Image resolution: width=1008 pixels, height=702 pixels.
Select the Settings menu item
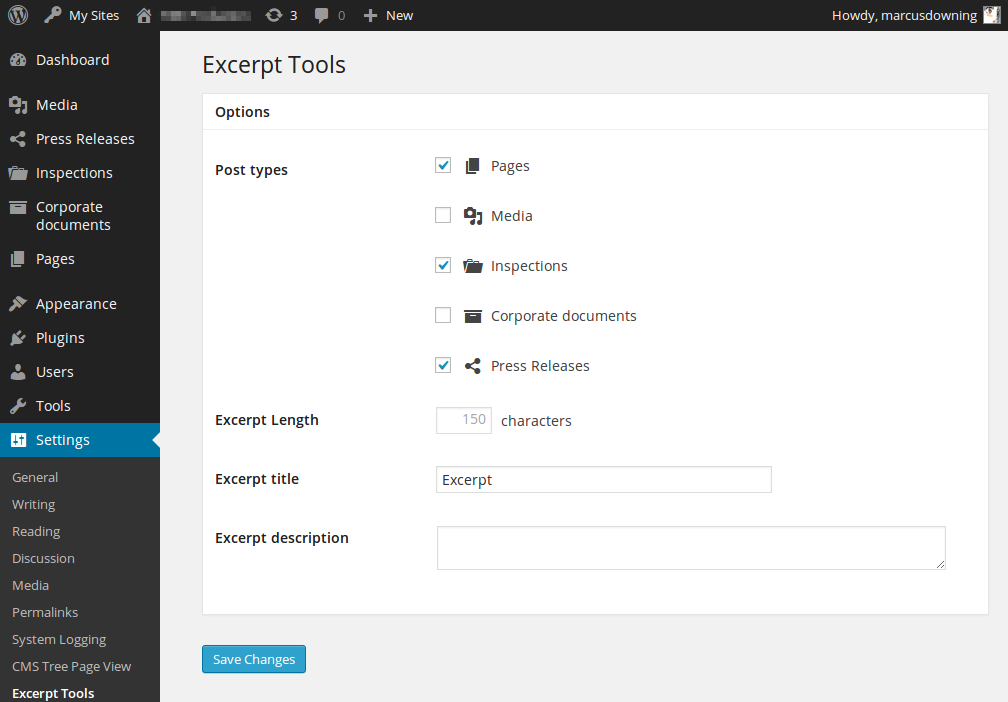point(80,440)
